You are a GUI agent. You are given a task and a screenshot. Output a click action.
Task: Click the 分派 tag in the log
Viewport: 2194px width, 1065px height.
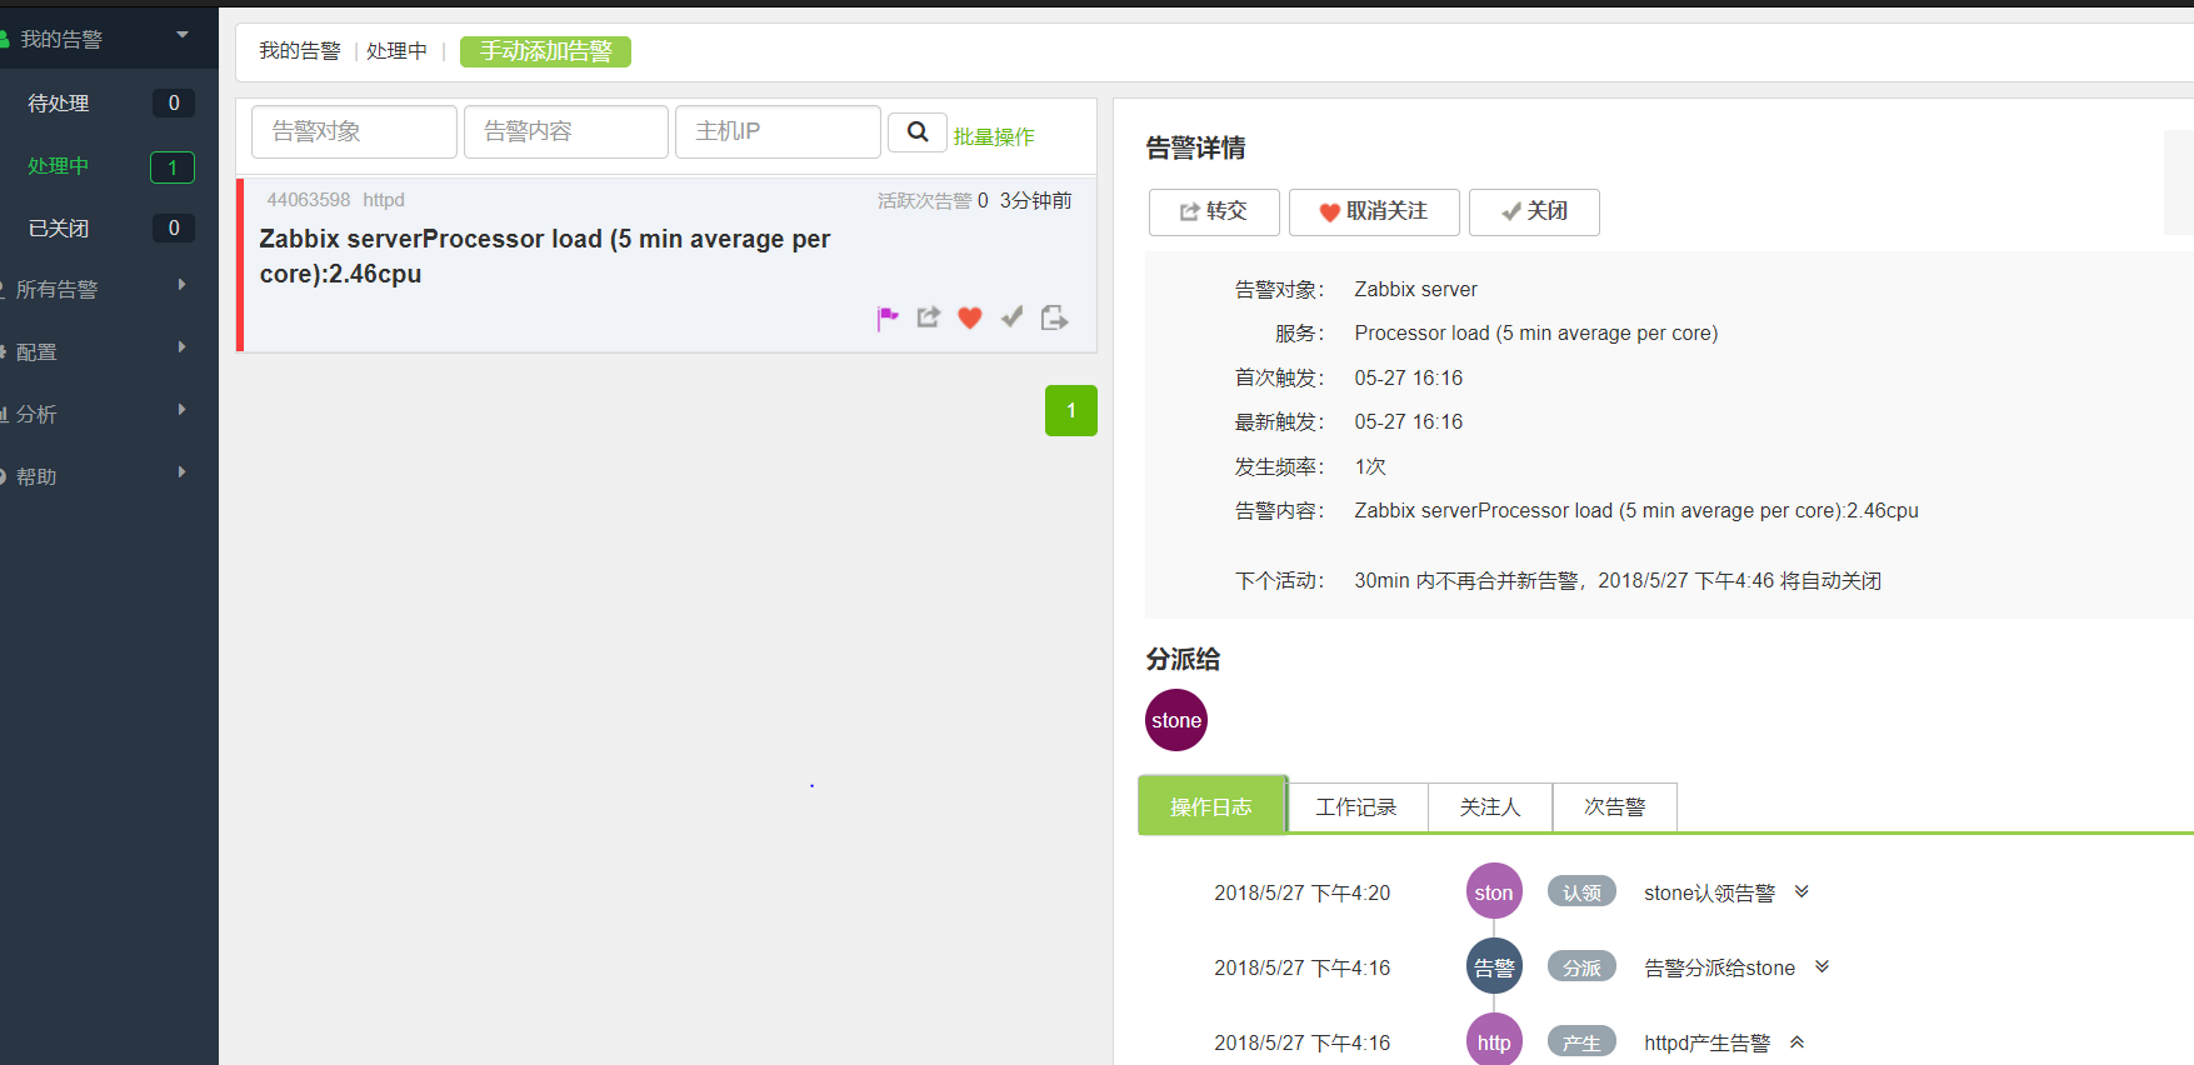click(x=1581, y=967)
